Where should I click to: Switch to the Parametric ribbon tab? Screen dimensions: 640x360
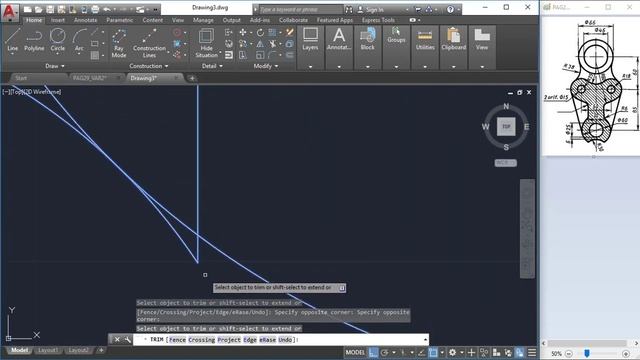coord(120,20)
